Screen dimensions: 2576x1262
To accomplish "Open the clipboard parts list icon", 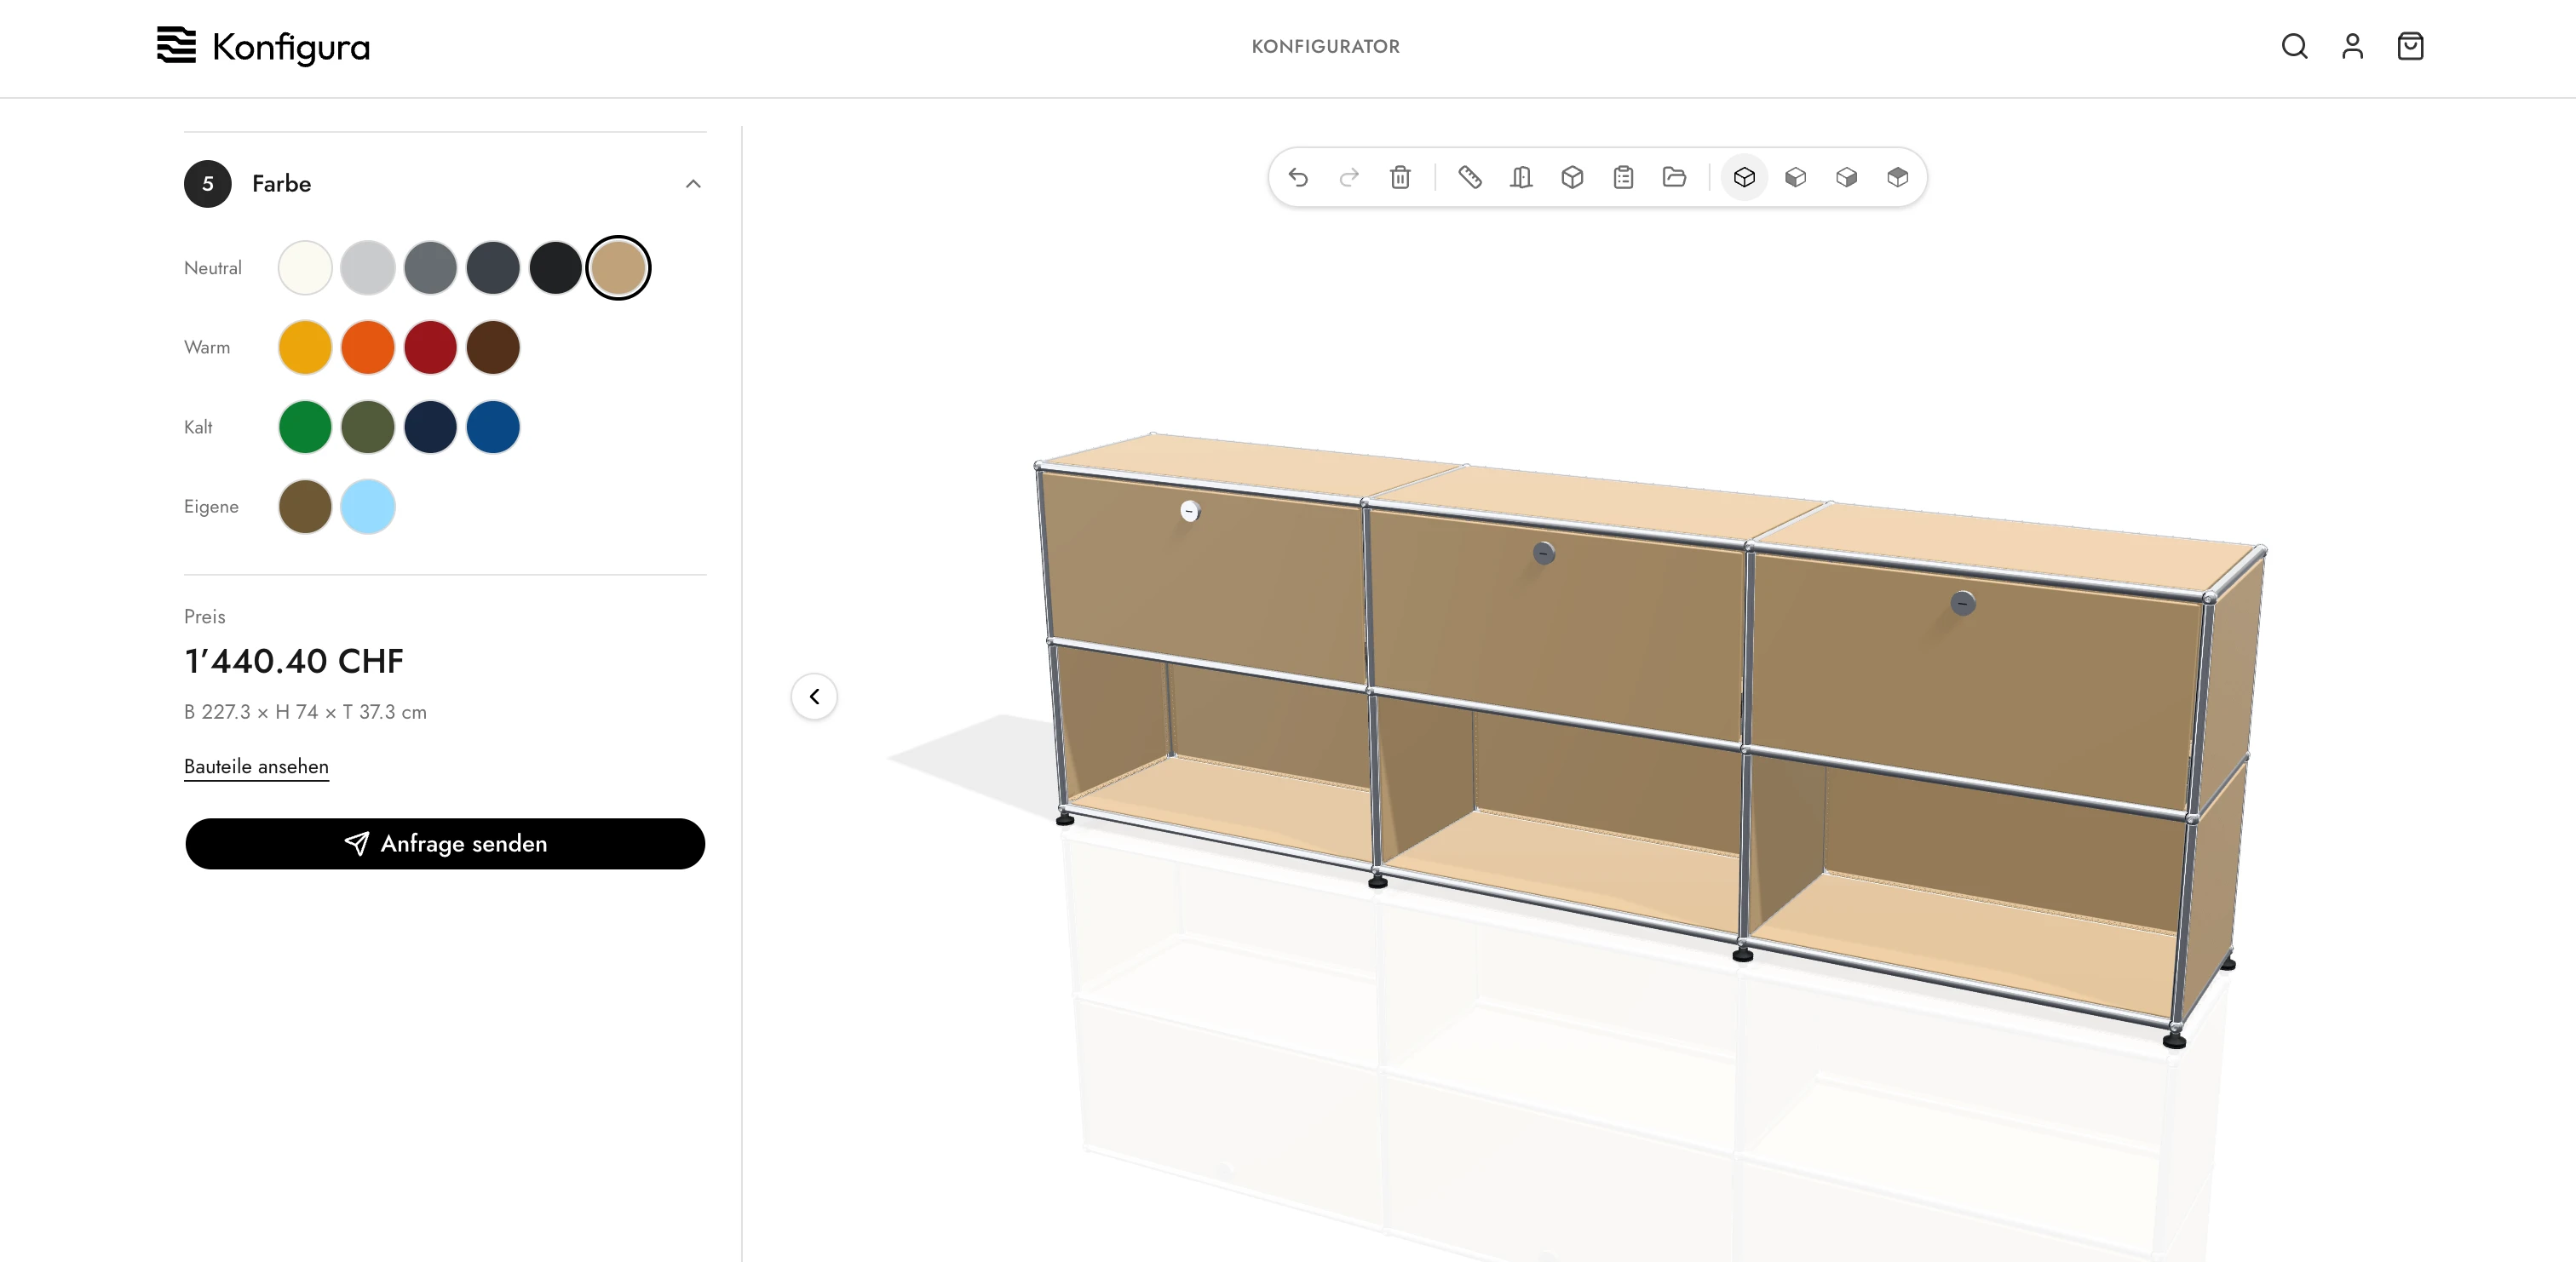I will (1623, 178).
